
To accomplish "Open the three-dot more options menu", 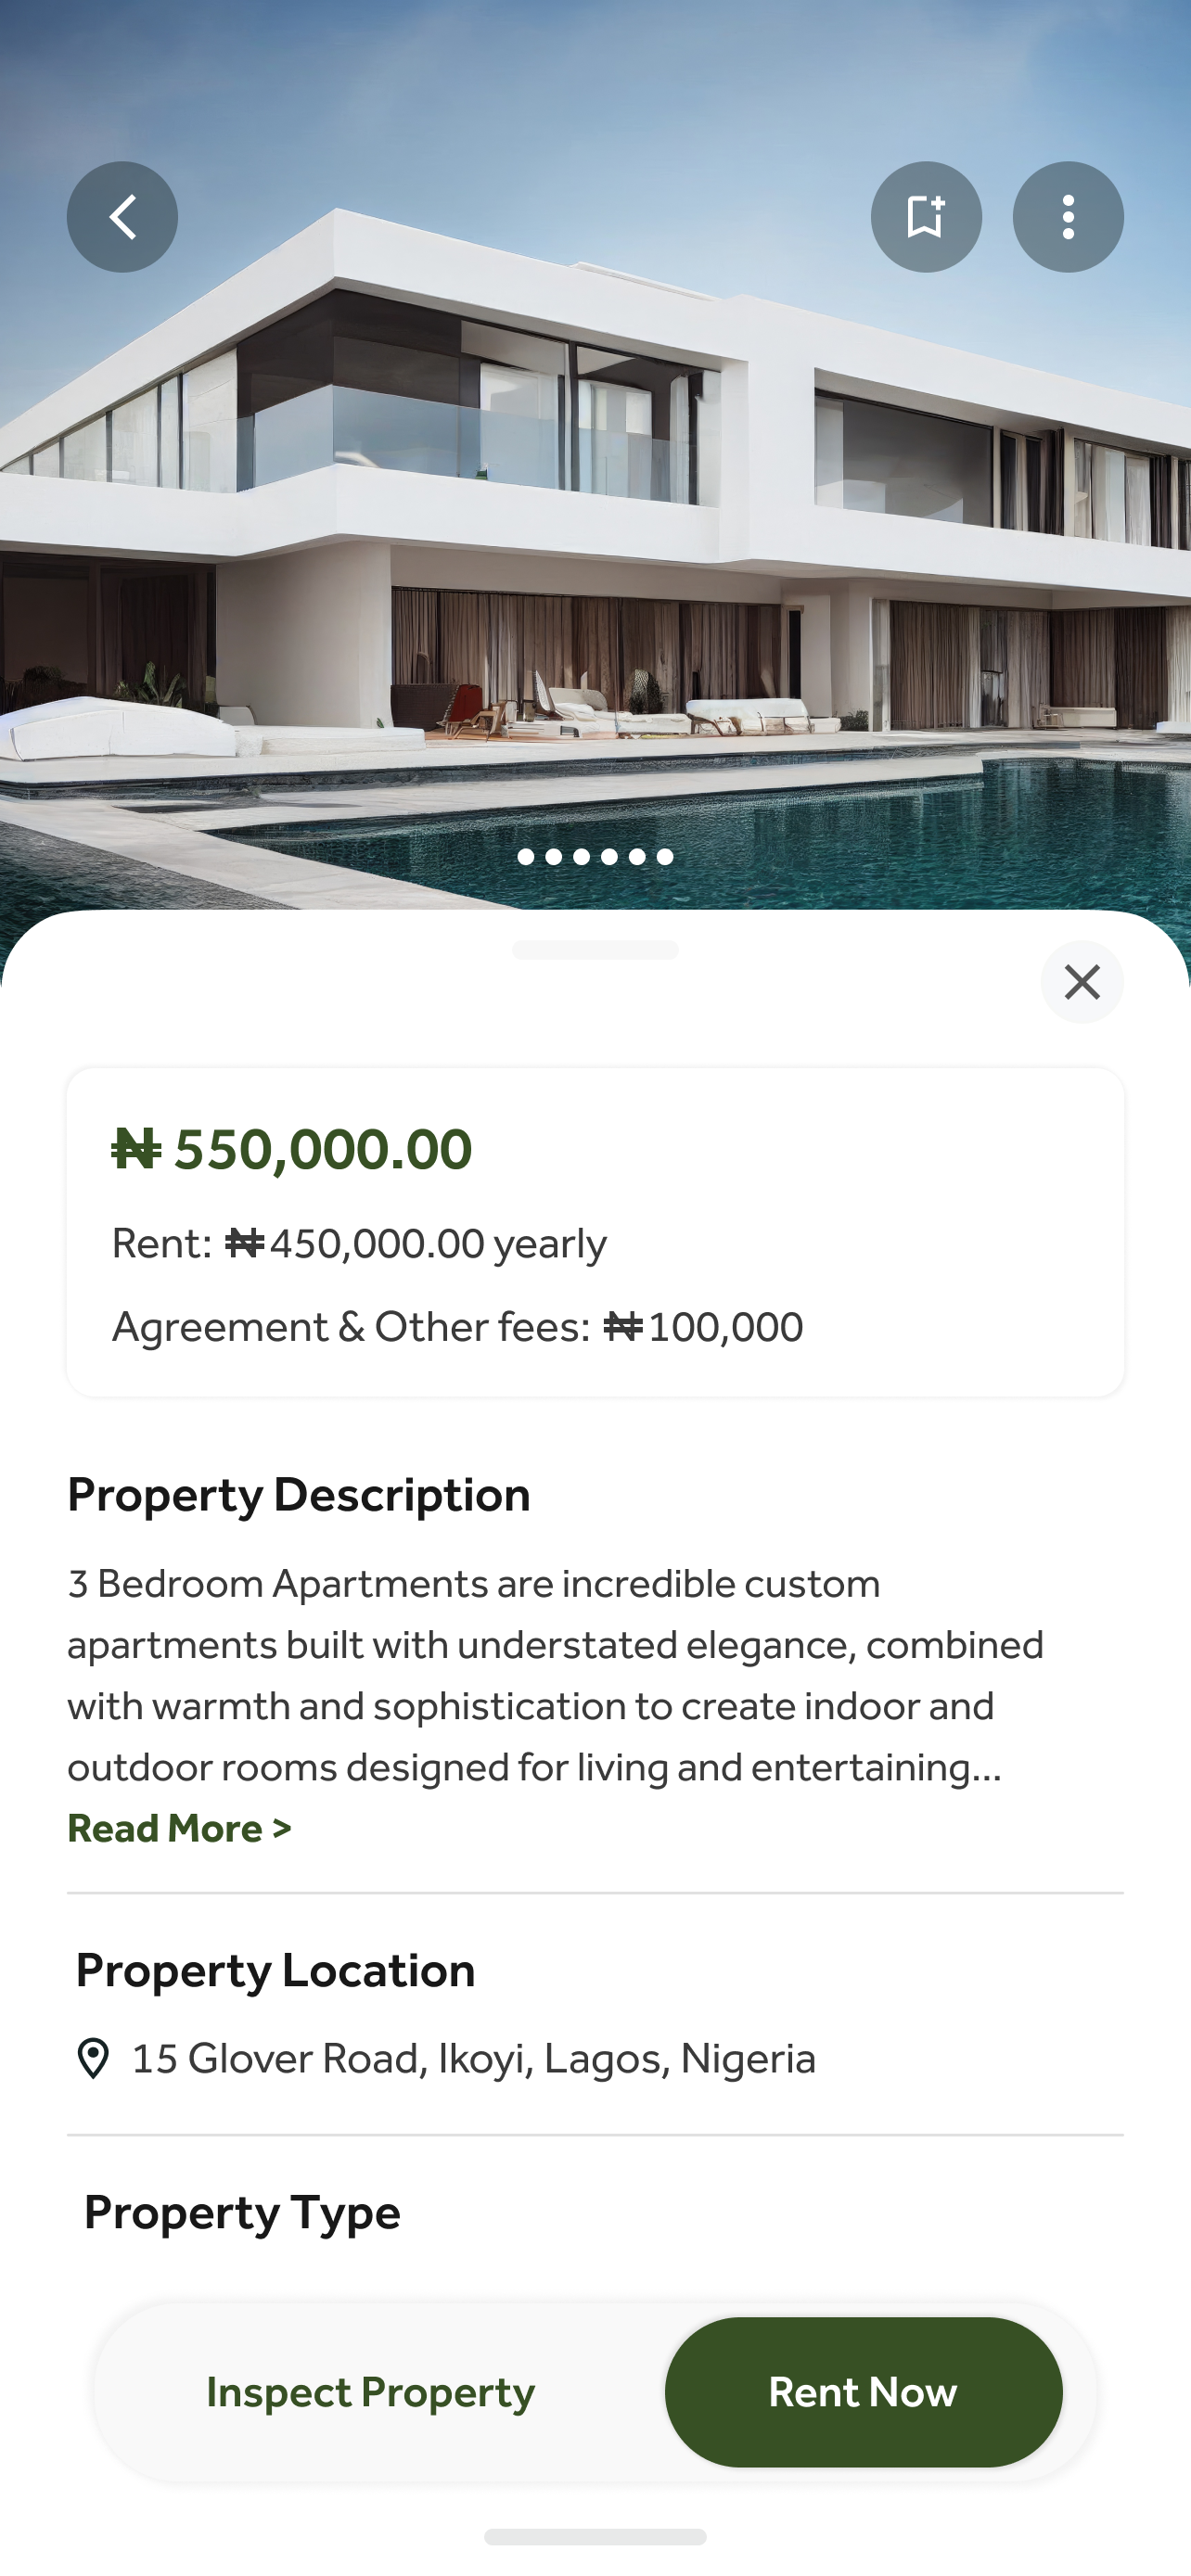I will 1068,217.
